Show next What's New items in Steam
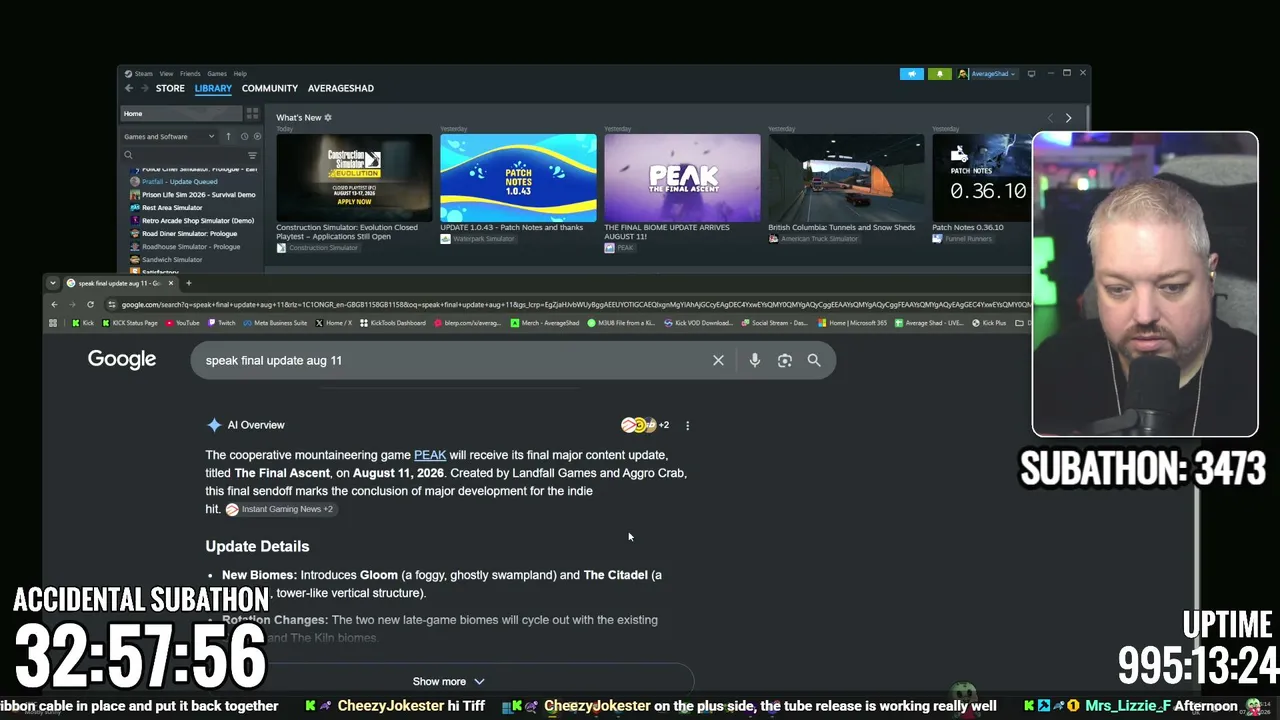The height and width of the screenshot is (720, 1280). (1068, 118)
